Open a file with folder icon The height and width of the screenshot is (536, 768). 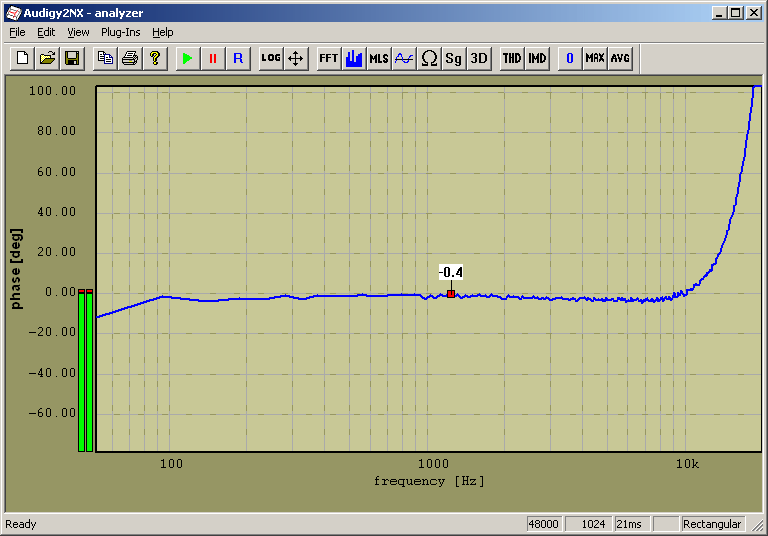[47, 58]
